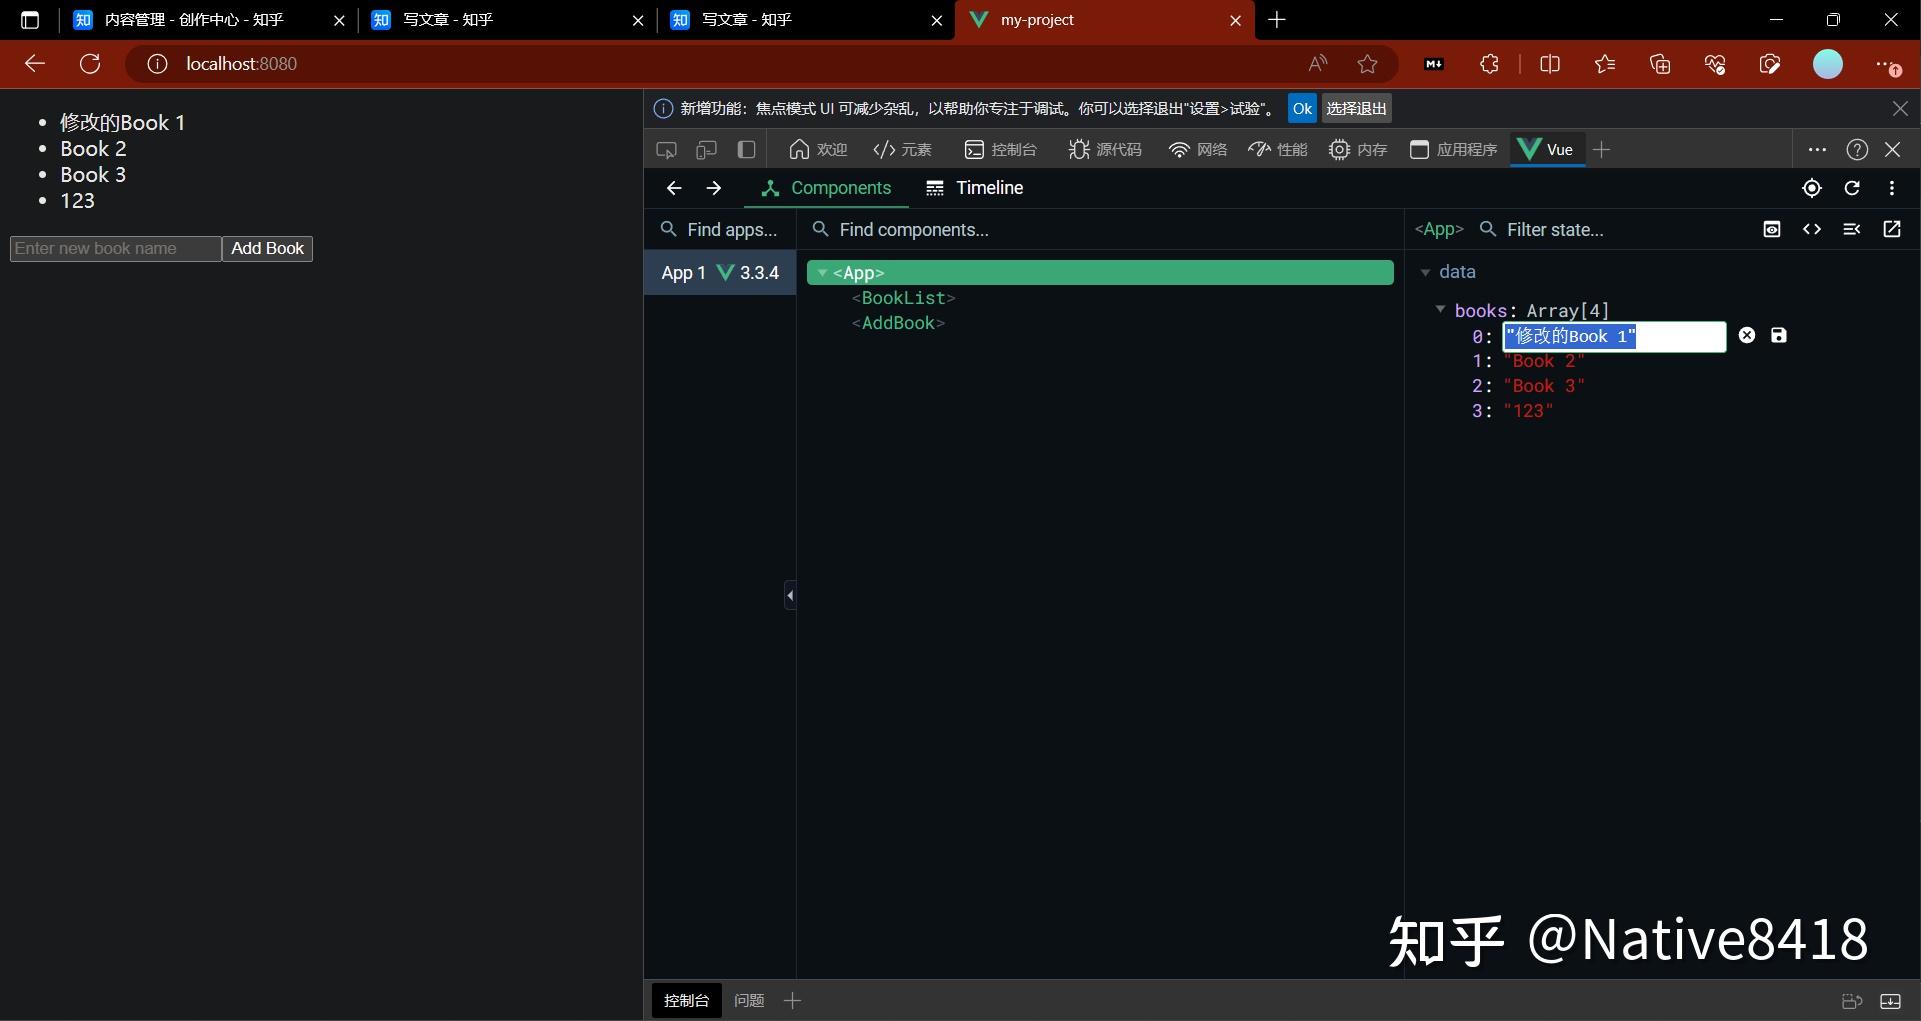The height and width of the screenshot is (1021, 1921).
Task: Open the DevTools customize three-dot menu
Action: pyautogui.click(x=1817, y=150)
